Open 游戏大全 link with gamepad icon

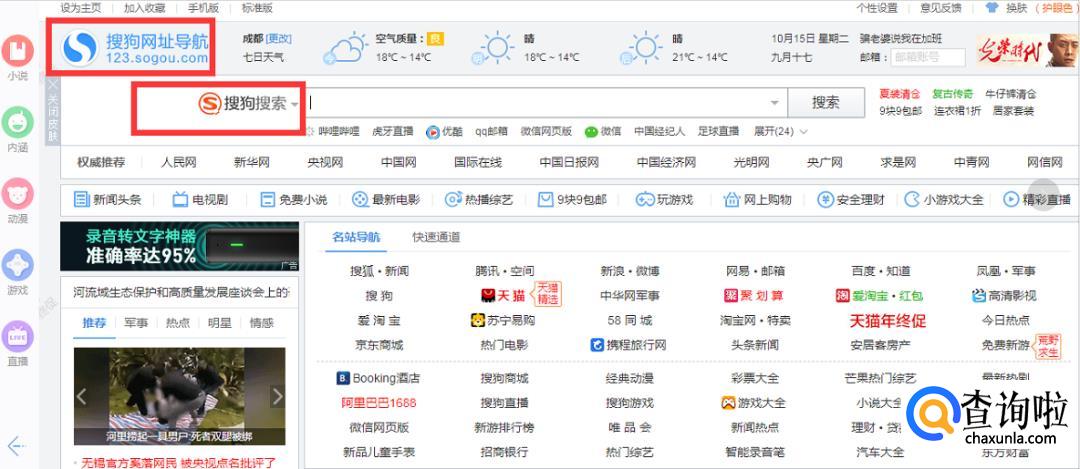[x=753, y=403]
